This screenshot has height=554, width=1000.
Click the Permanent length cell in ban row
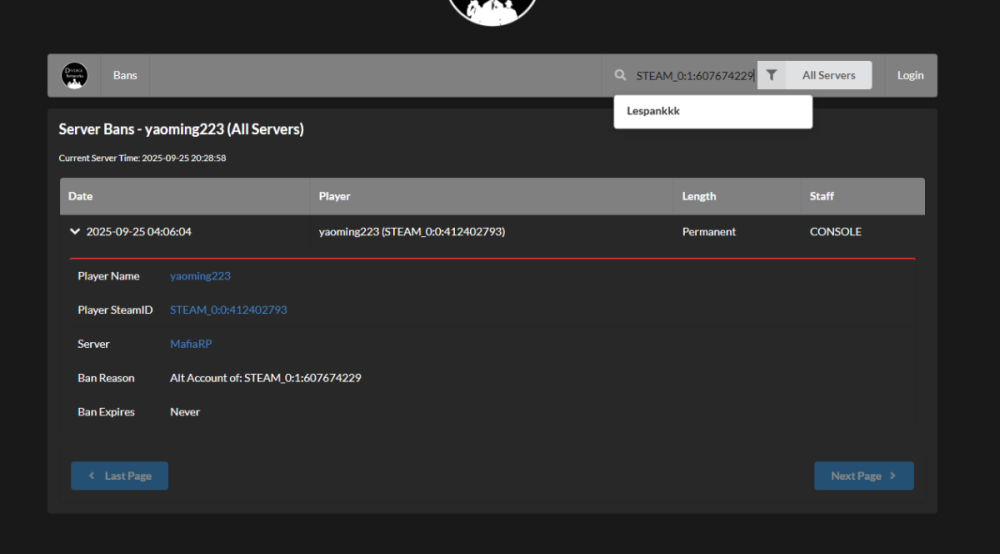[708, 232]
